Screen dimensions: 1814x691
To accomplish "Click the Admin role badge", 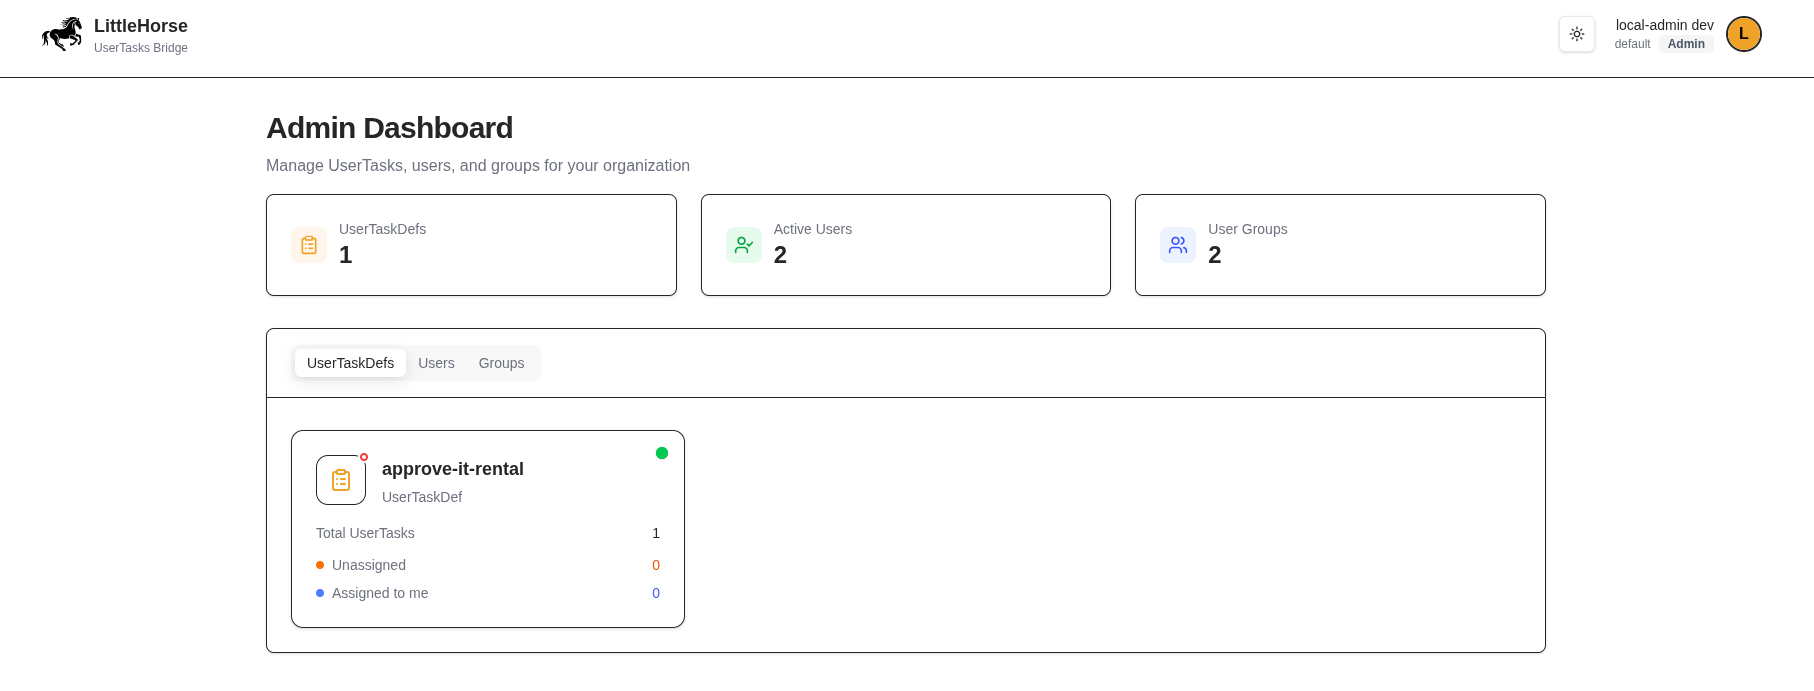I will (1686, 44).
